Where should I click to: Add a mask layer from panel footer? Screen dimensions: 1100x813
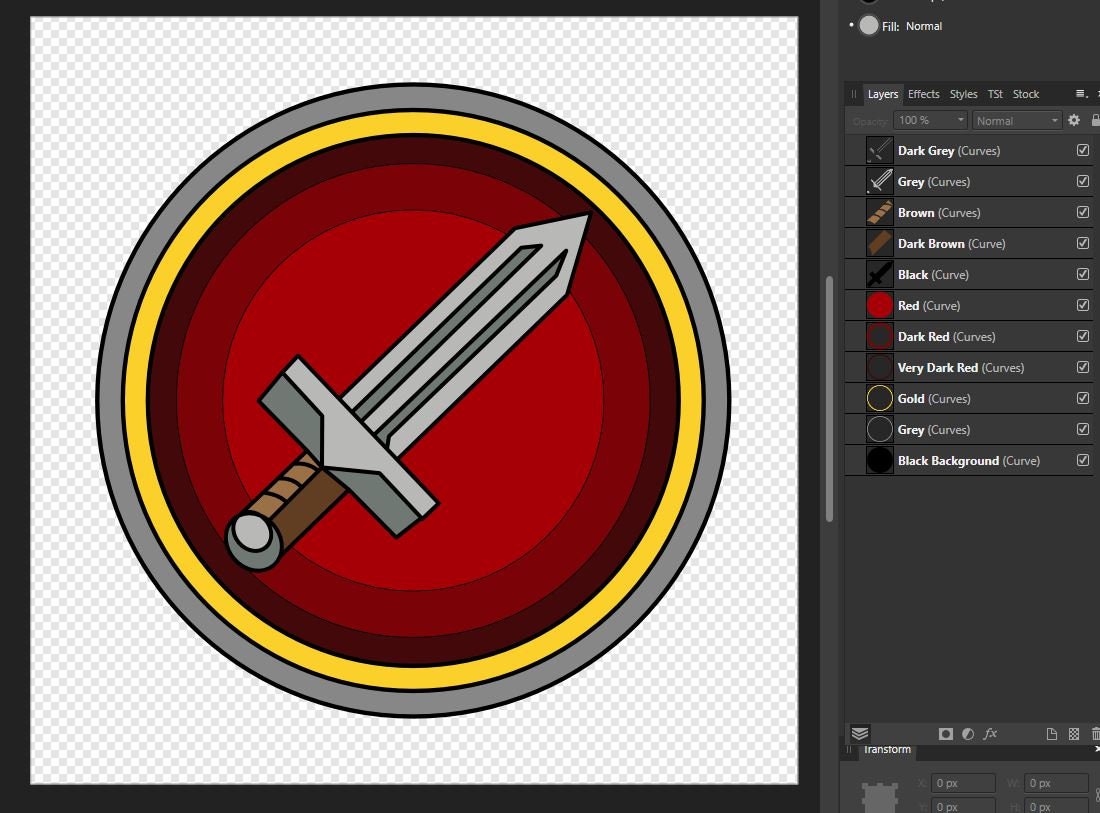[x=946, y=733]
